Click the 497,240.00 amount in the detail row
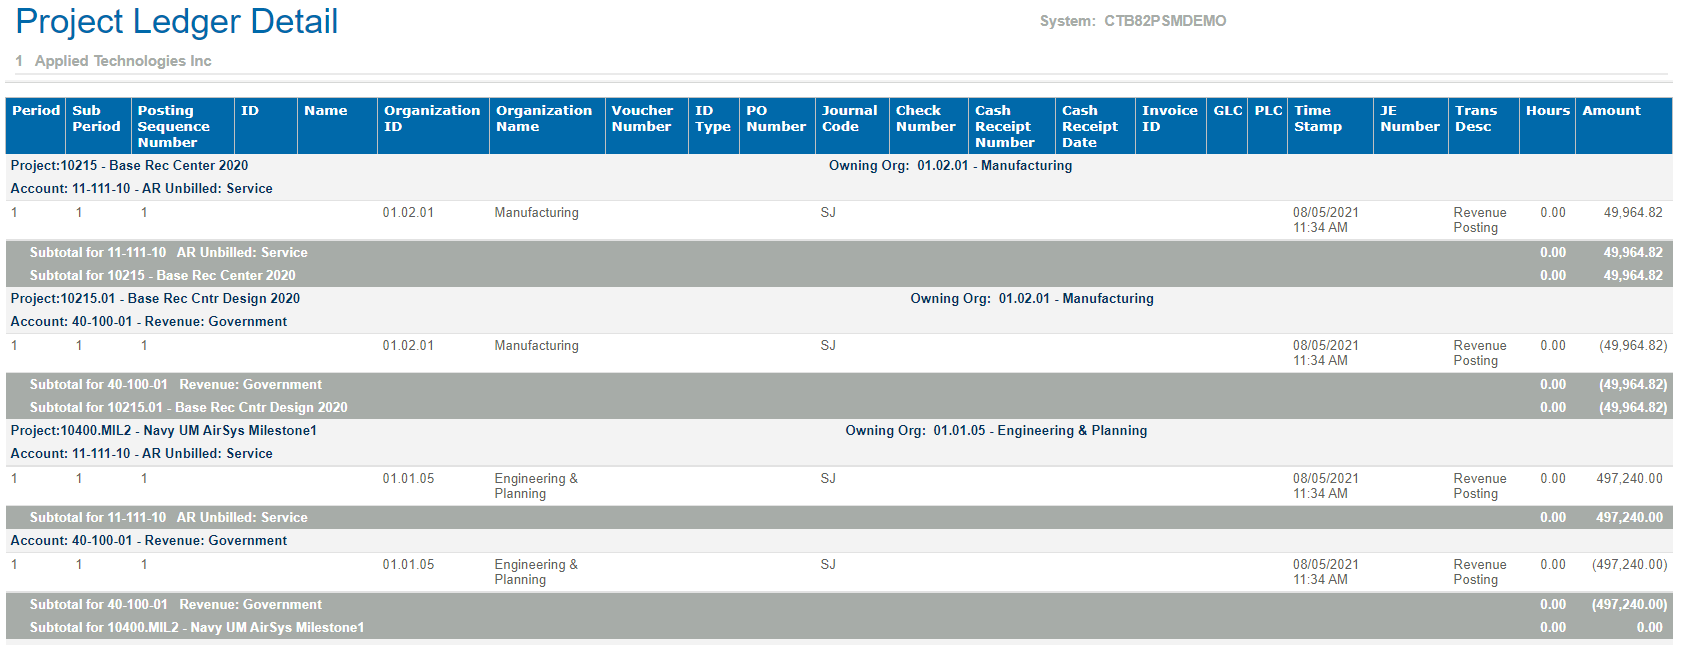The image size is (1682, 645). coord(1629,479)
